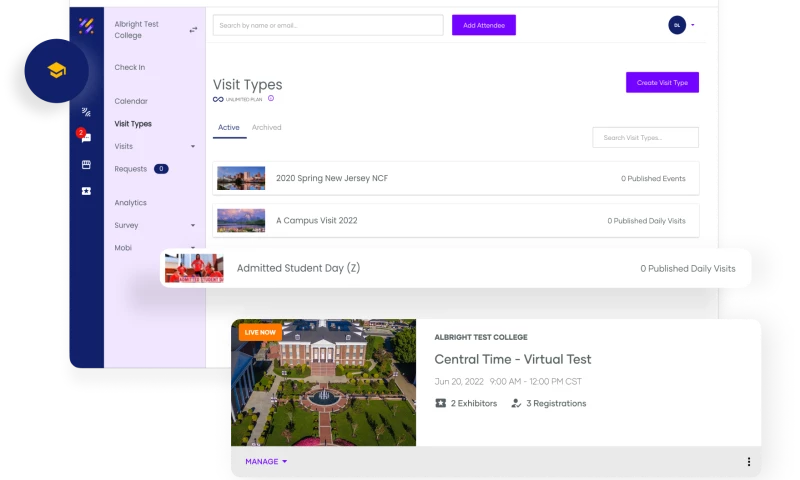Click 2020 Spring New Jersey NCF title
This screenshot has height=480, width=800.
(332, 178)
